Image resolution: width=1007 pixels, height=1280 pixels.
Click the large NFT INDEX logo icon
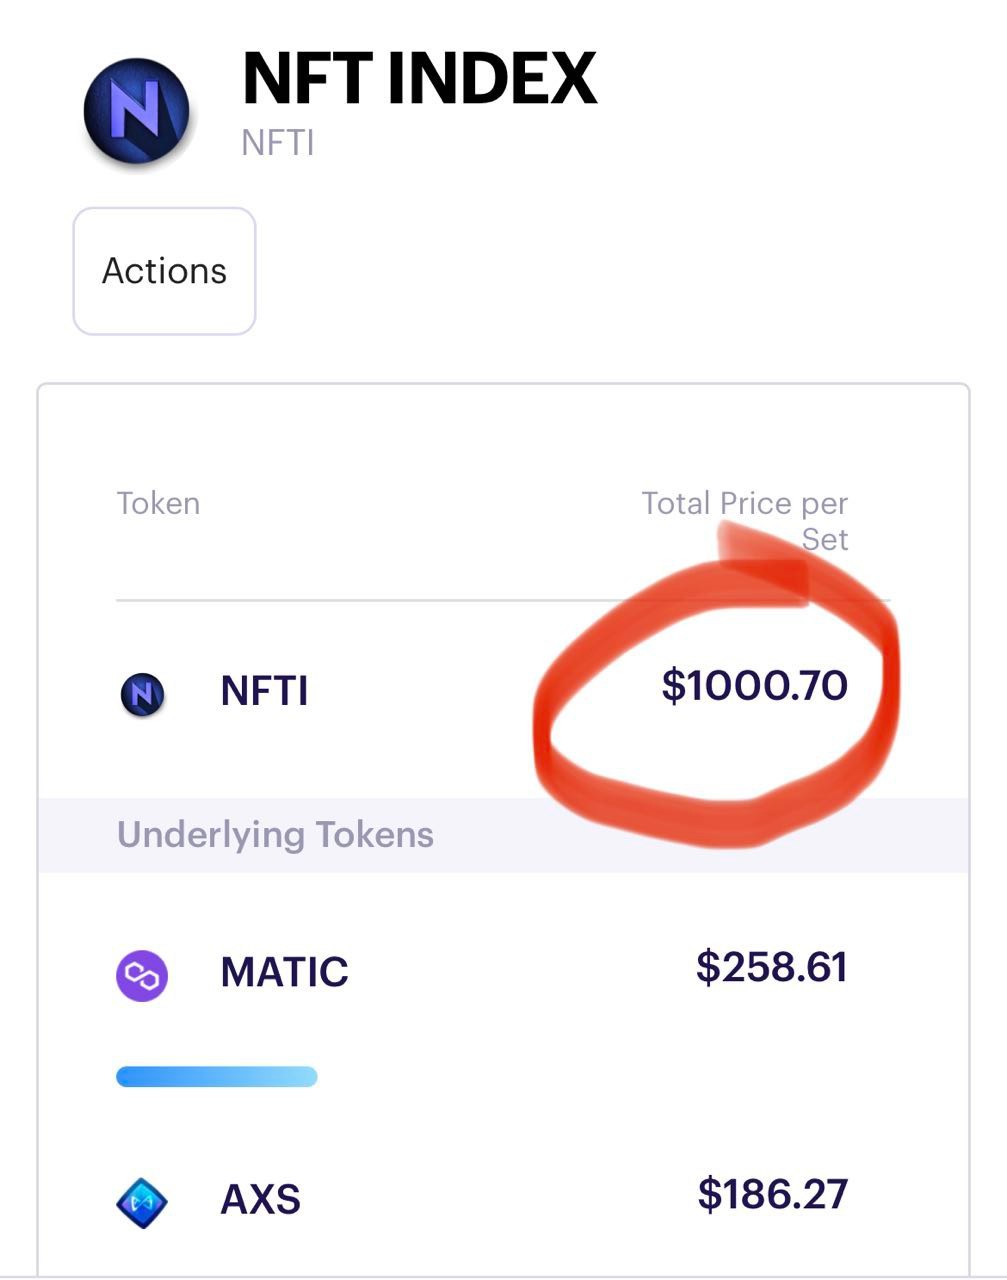tap(136, 110)
